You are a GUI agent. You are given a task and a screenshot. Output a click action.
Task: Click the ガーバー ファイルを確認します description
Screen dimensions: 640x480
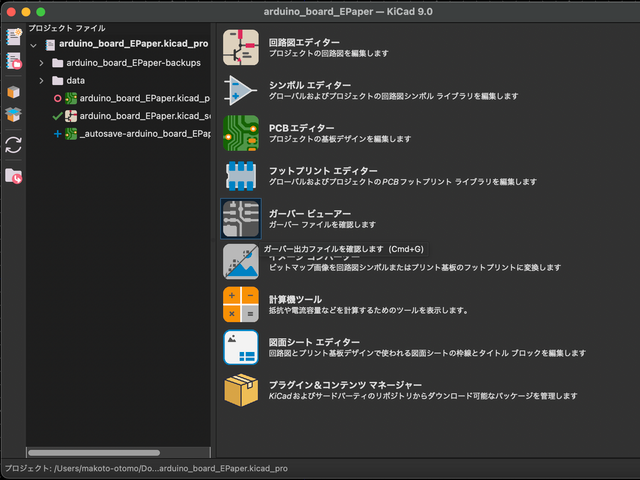[322, 225]
